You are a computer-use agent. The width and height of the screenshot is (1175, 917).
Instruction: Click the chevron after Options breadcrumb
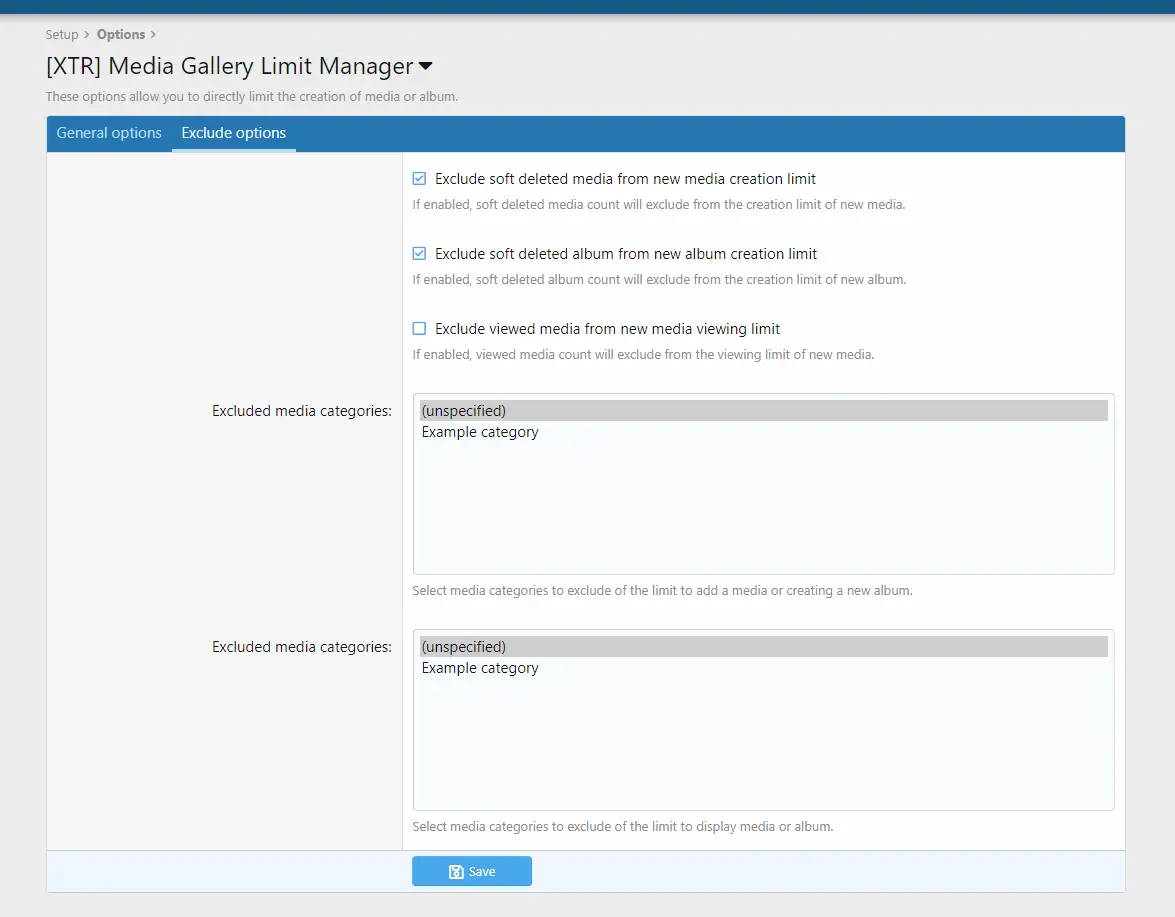coord(153,34)
